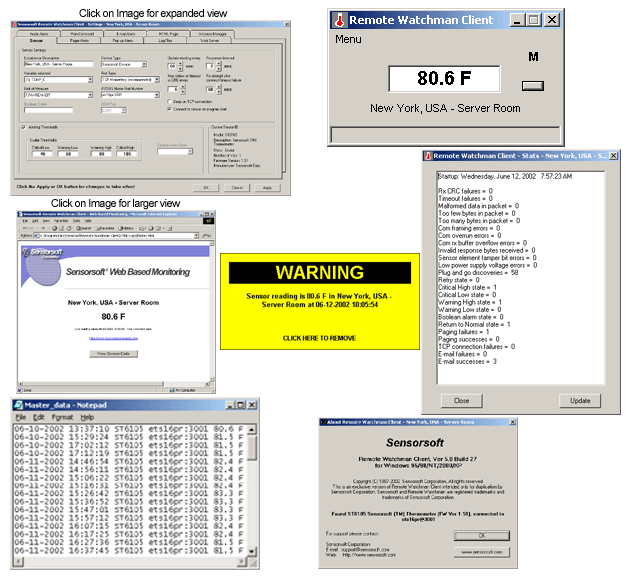The height and width of the screenshot is (579, 629).
Task: Toggle Connect to sensor on program start
Action: click(x=170, y=108)
